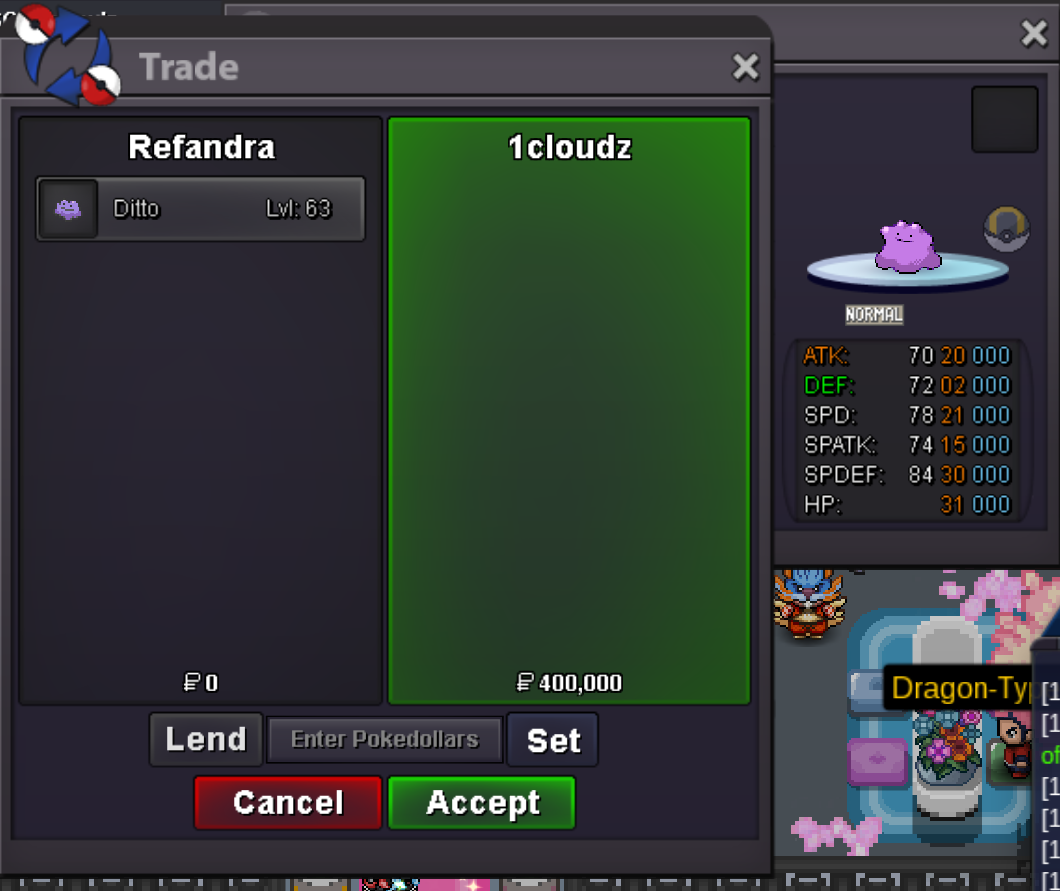Click the purple cushion on the map

click(877, 761)
